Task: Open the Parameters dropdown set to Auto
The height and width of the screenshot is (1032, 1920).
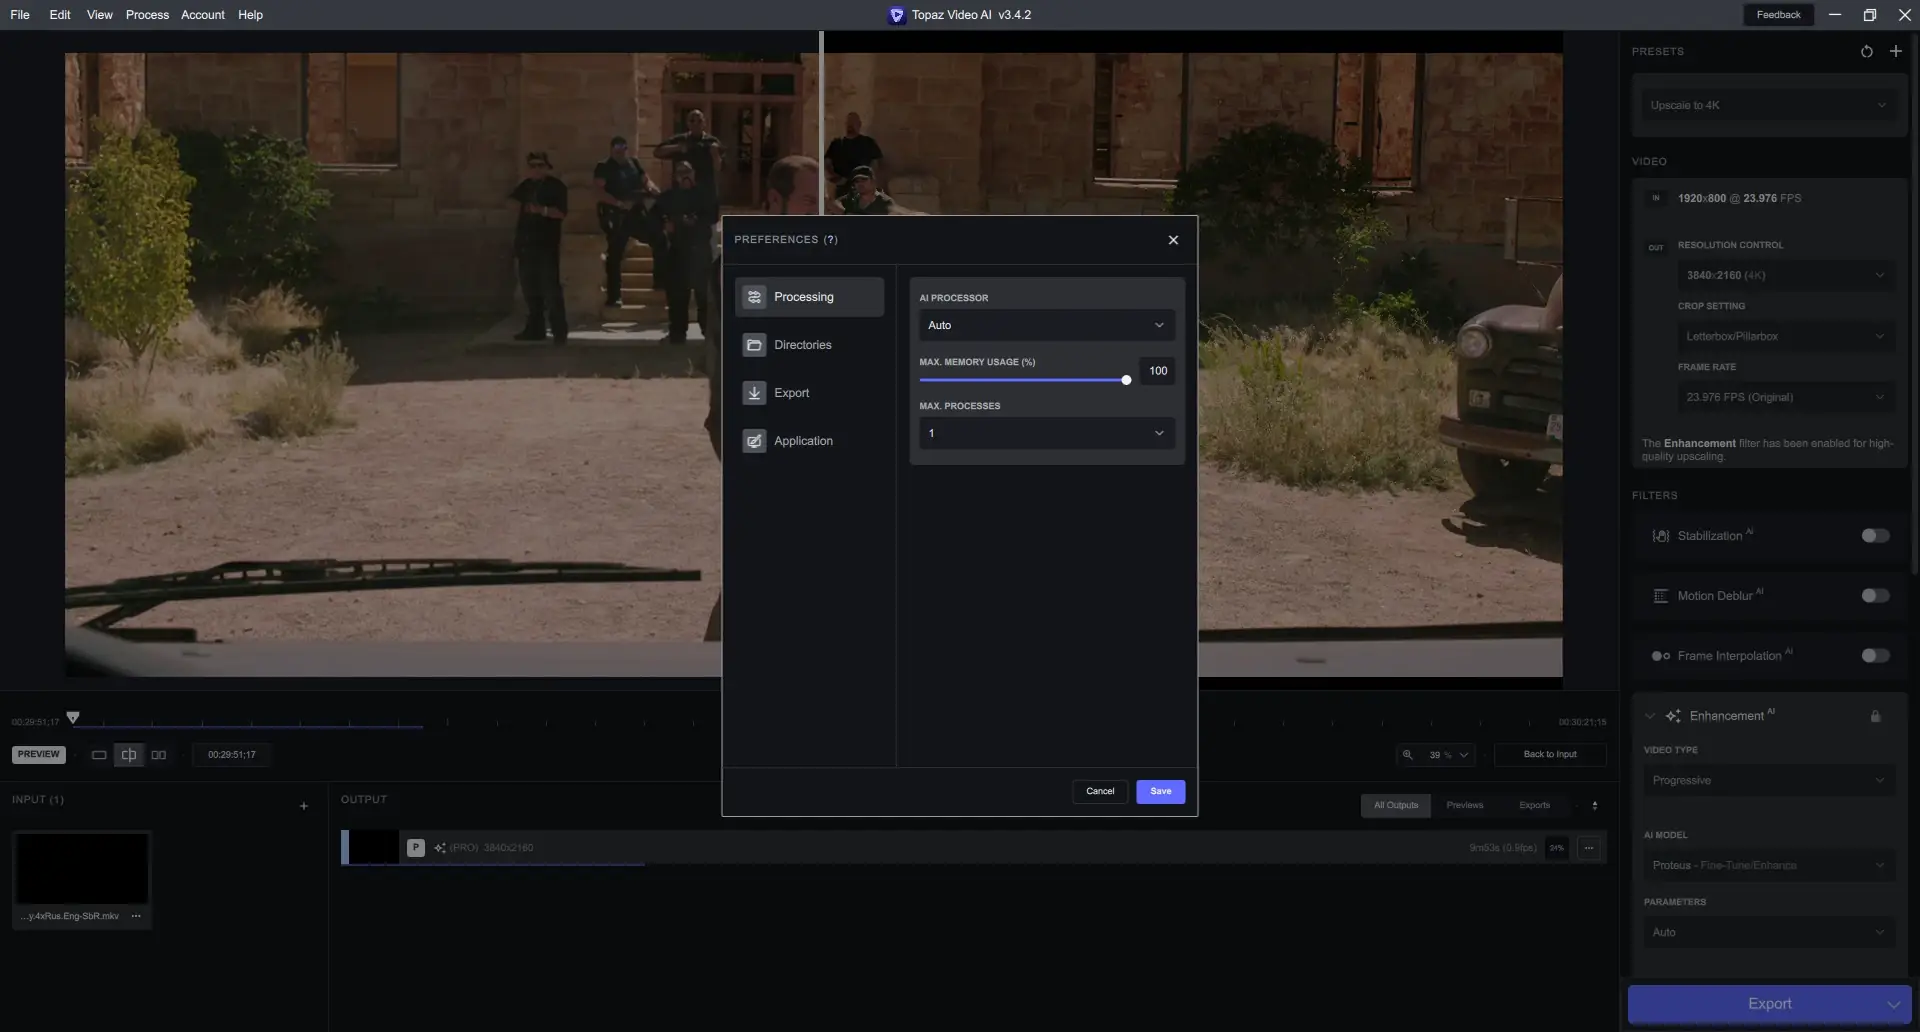Action: [1769, 932]
